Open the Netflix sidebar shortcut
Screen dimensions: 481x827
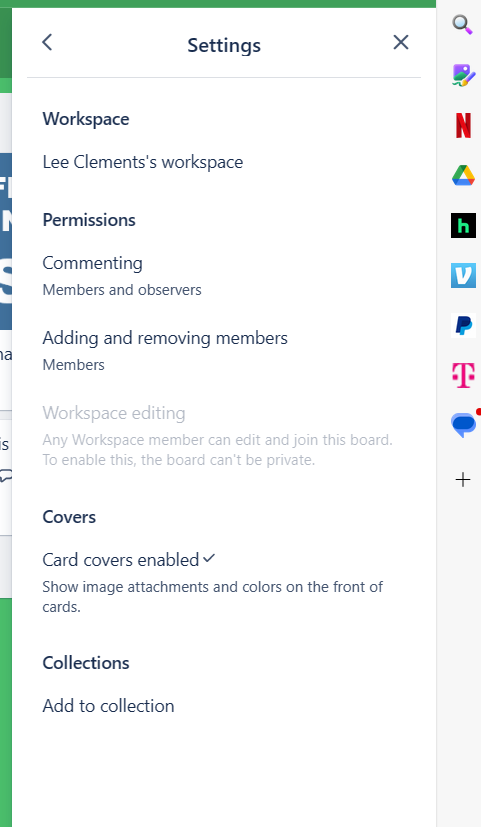(464, 126)
